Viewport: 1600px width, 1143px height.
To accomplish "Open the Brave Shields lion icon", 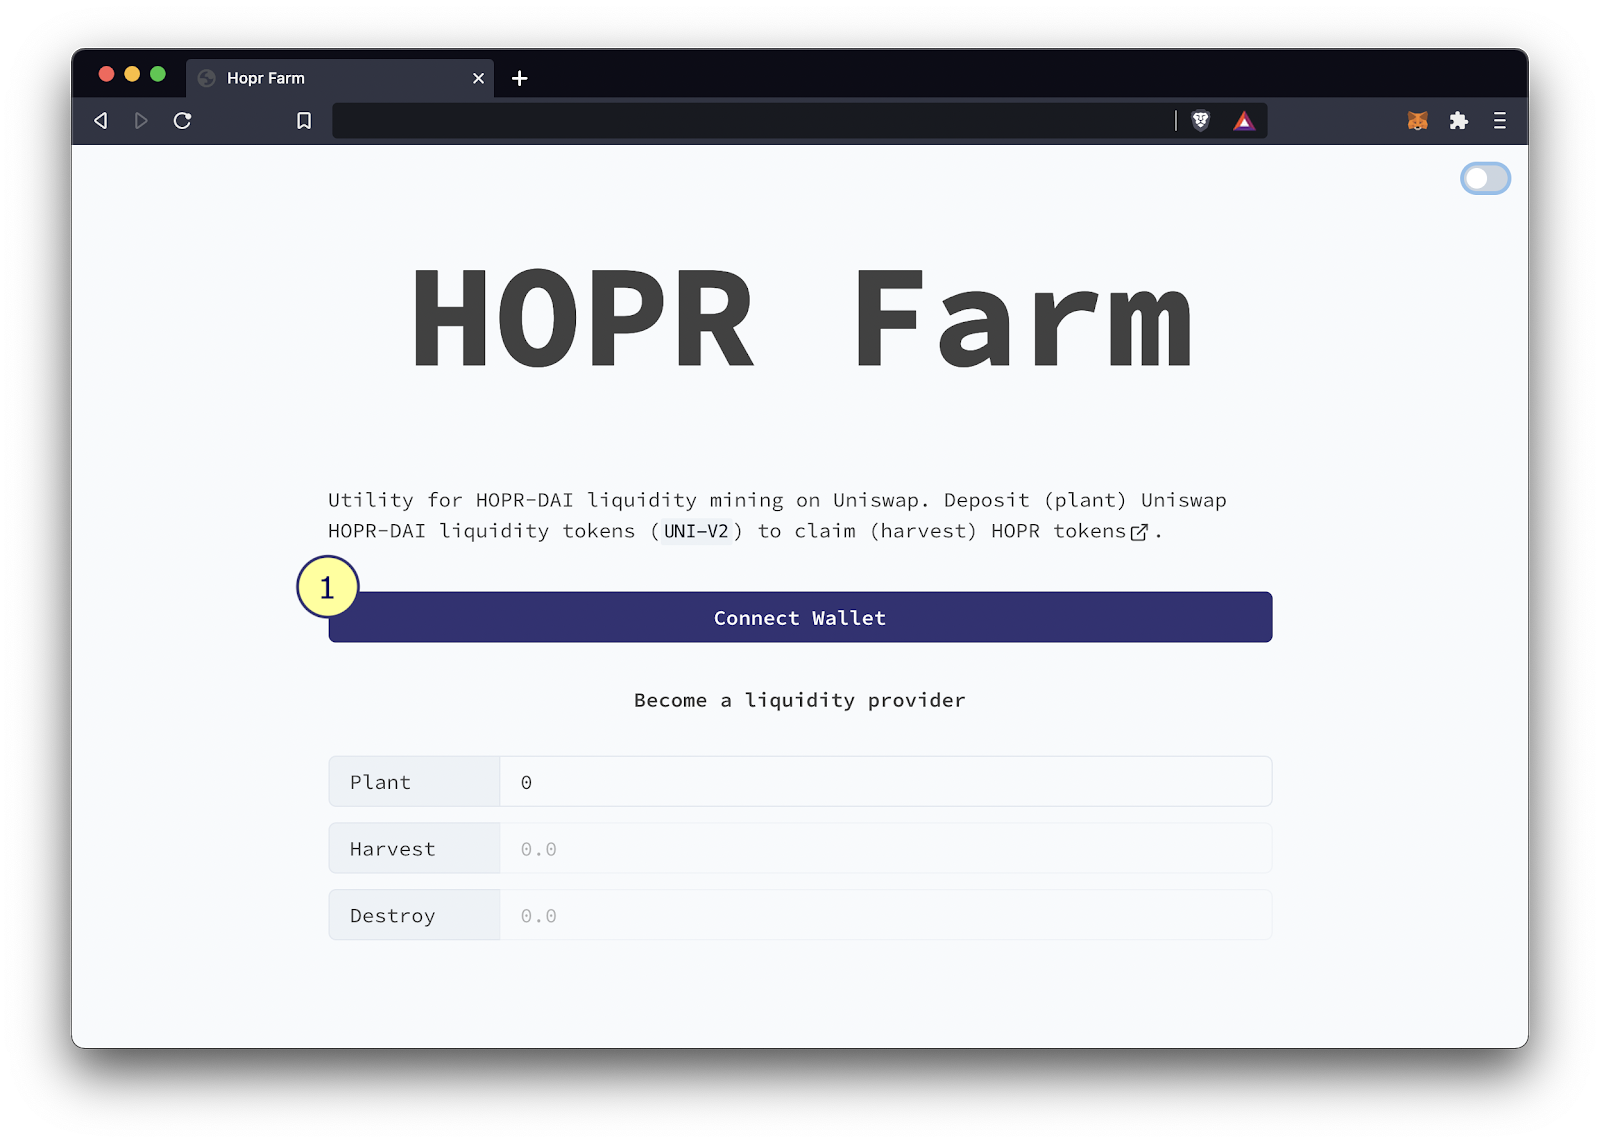I will [x=1201, y=121].
